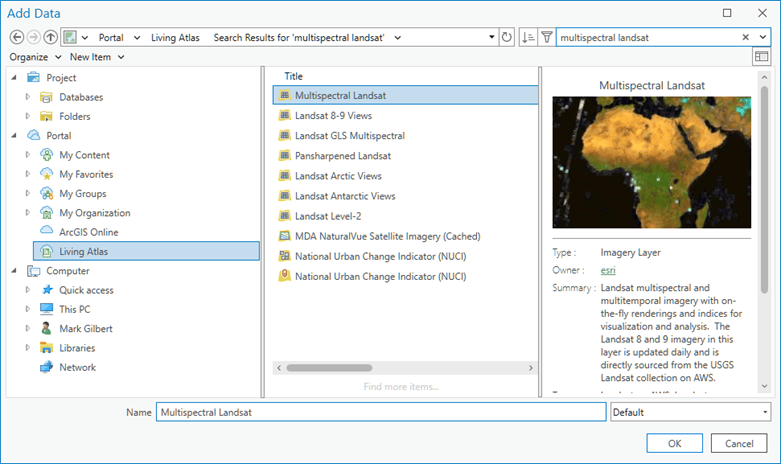
Task: Select Living Atlas in portal tree
Action: 146,251
